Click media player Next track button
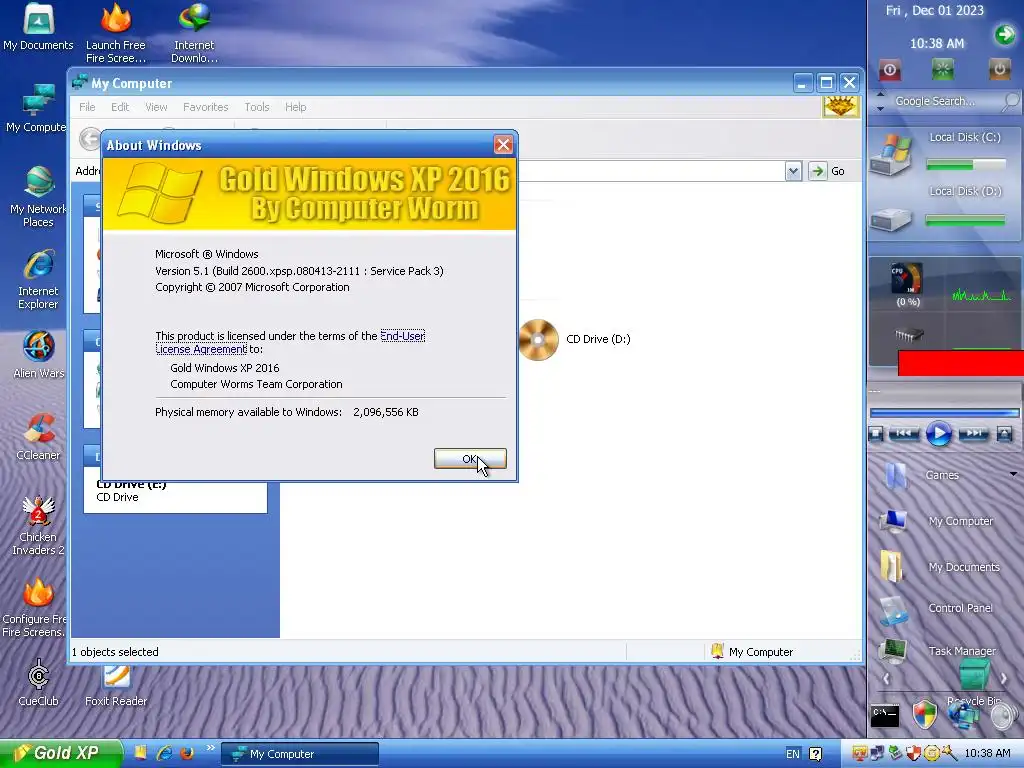The width and height of the screenshot is (1024, 768). tap(973, 434)
